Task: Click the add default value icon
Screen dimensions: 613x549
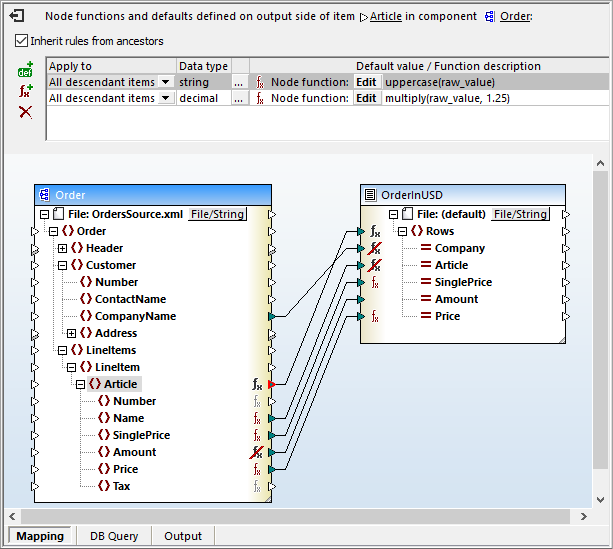Action: 25,71
